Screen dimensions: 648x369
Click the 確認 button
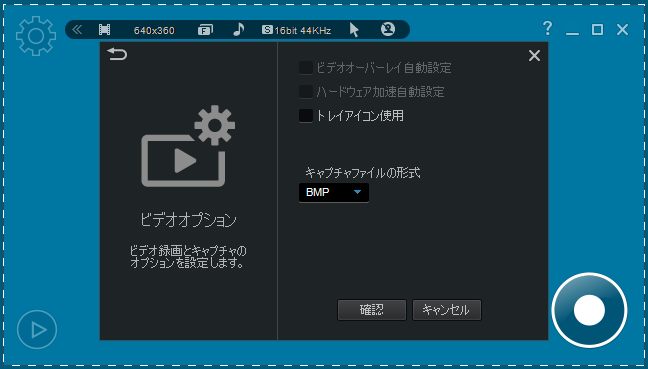click(372, 310)
